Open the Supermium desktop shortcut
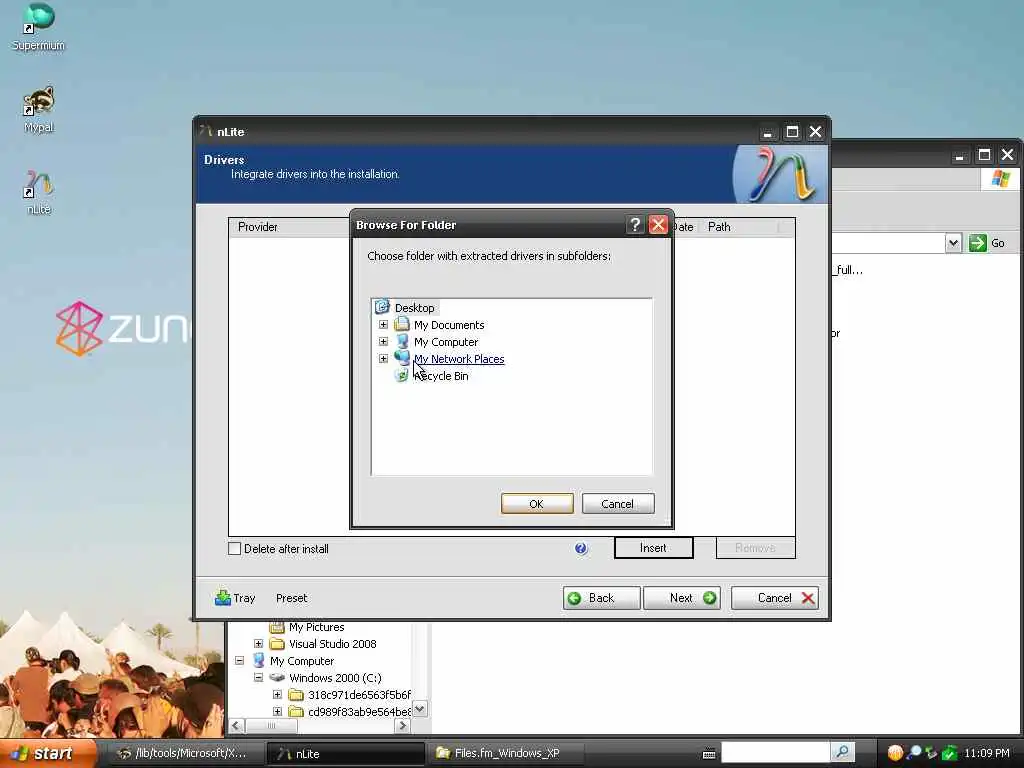1024x768 pixels. [38, 27]
